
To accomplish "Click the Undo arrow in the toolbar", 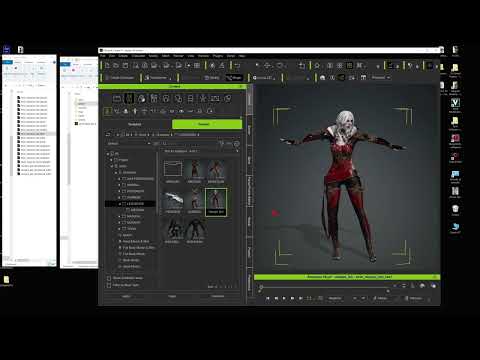I will click(237, 66).
